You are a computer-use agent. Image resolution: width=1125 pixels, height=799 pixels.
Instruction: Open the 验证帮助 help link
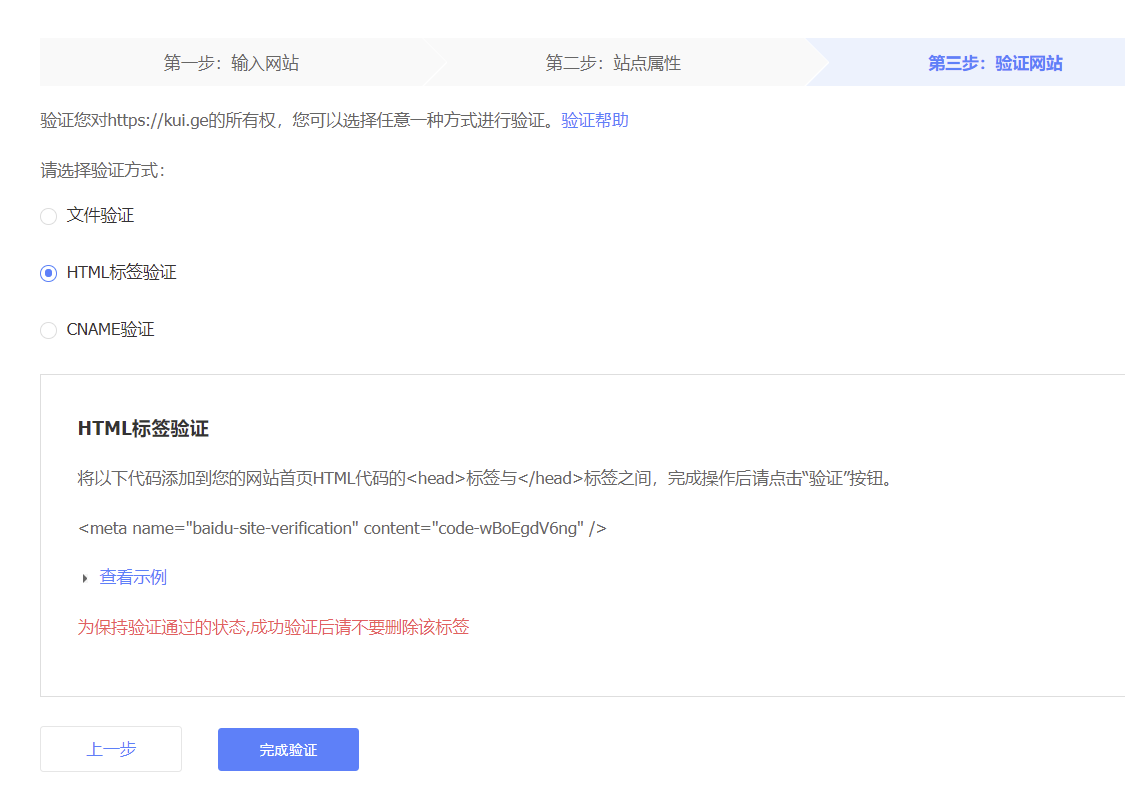[x=594, y=119]
